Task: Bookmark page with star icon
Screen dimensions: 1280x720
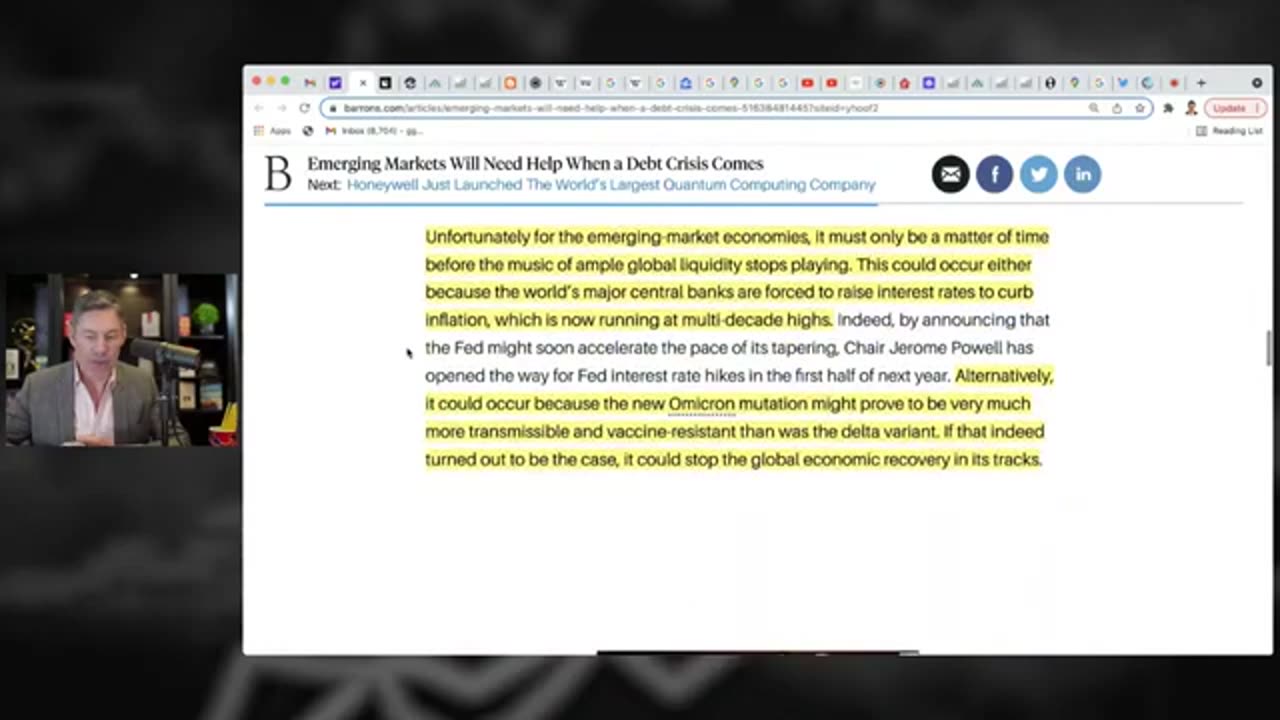Action: coord(1139,108)
